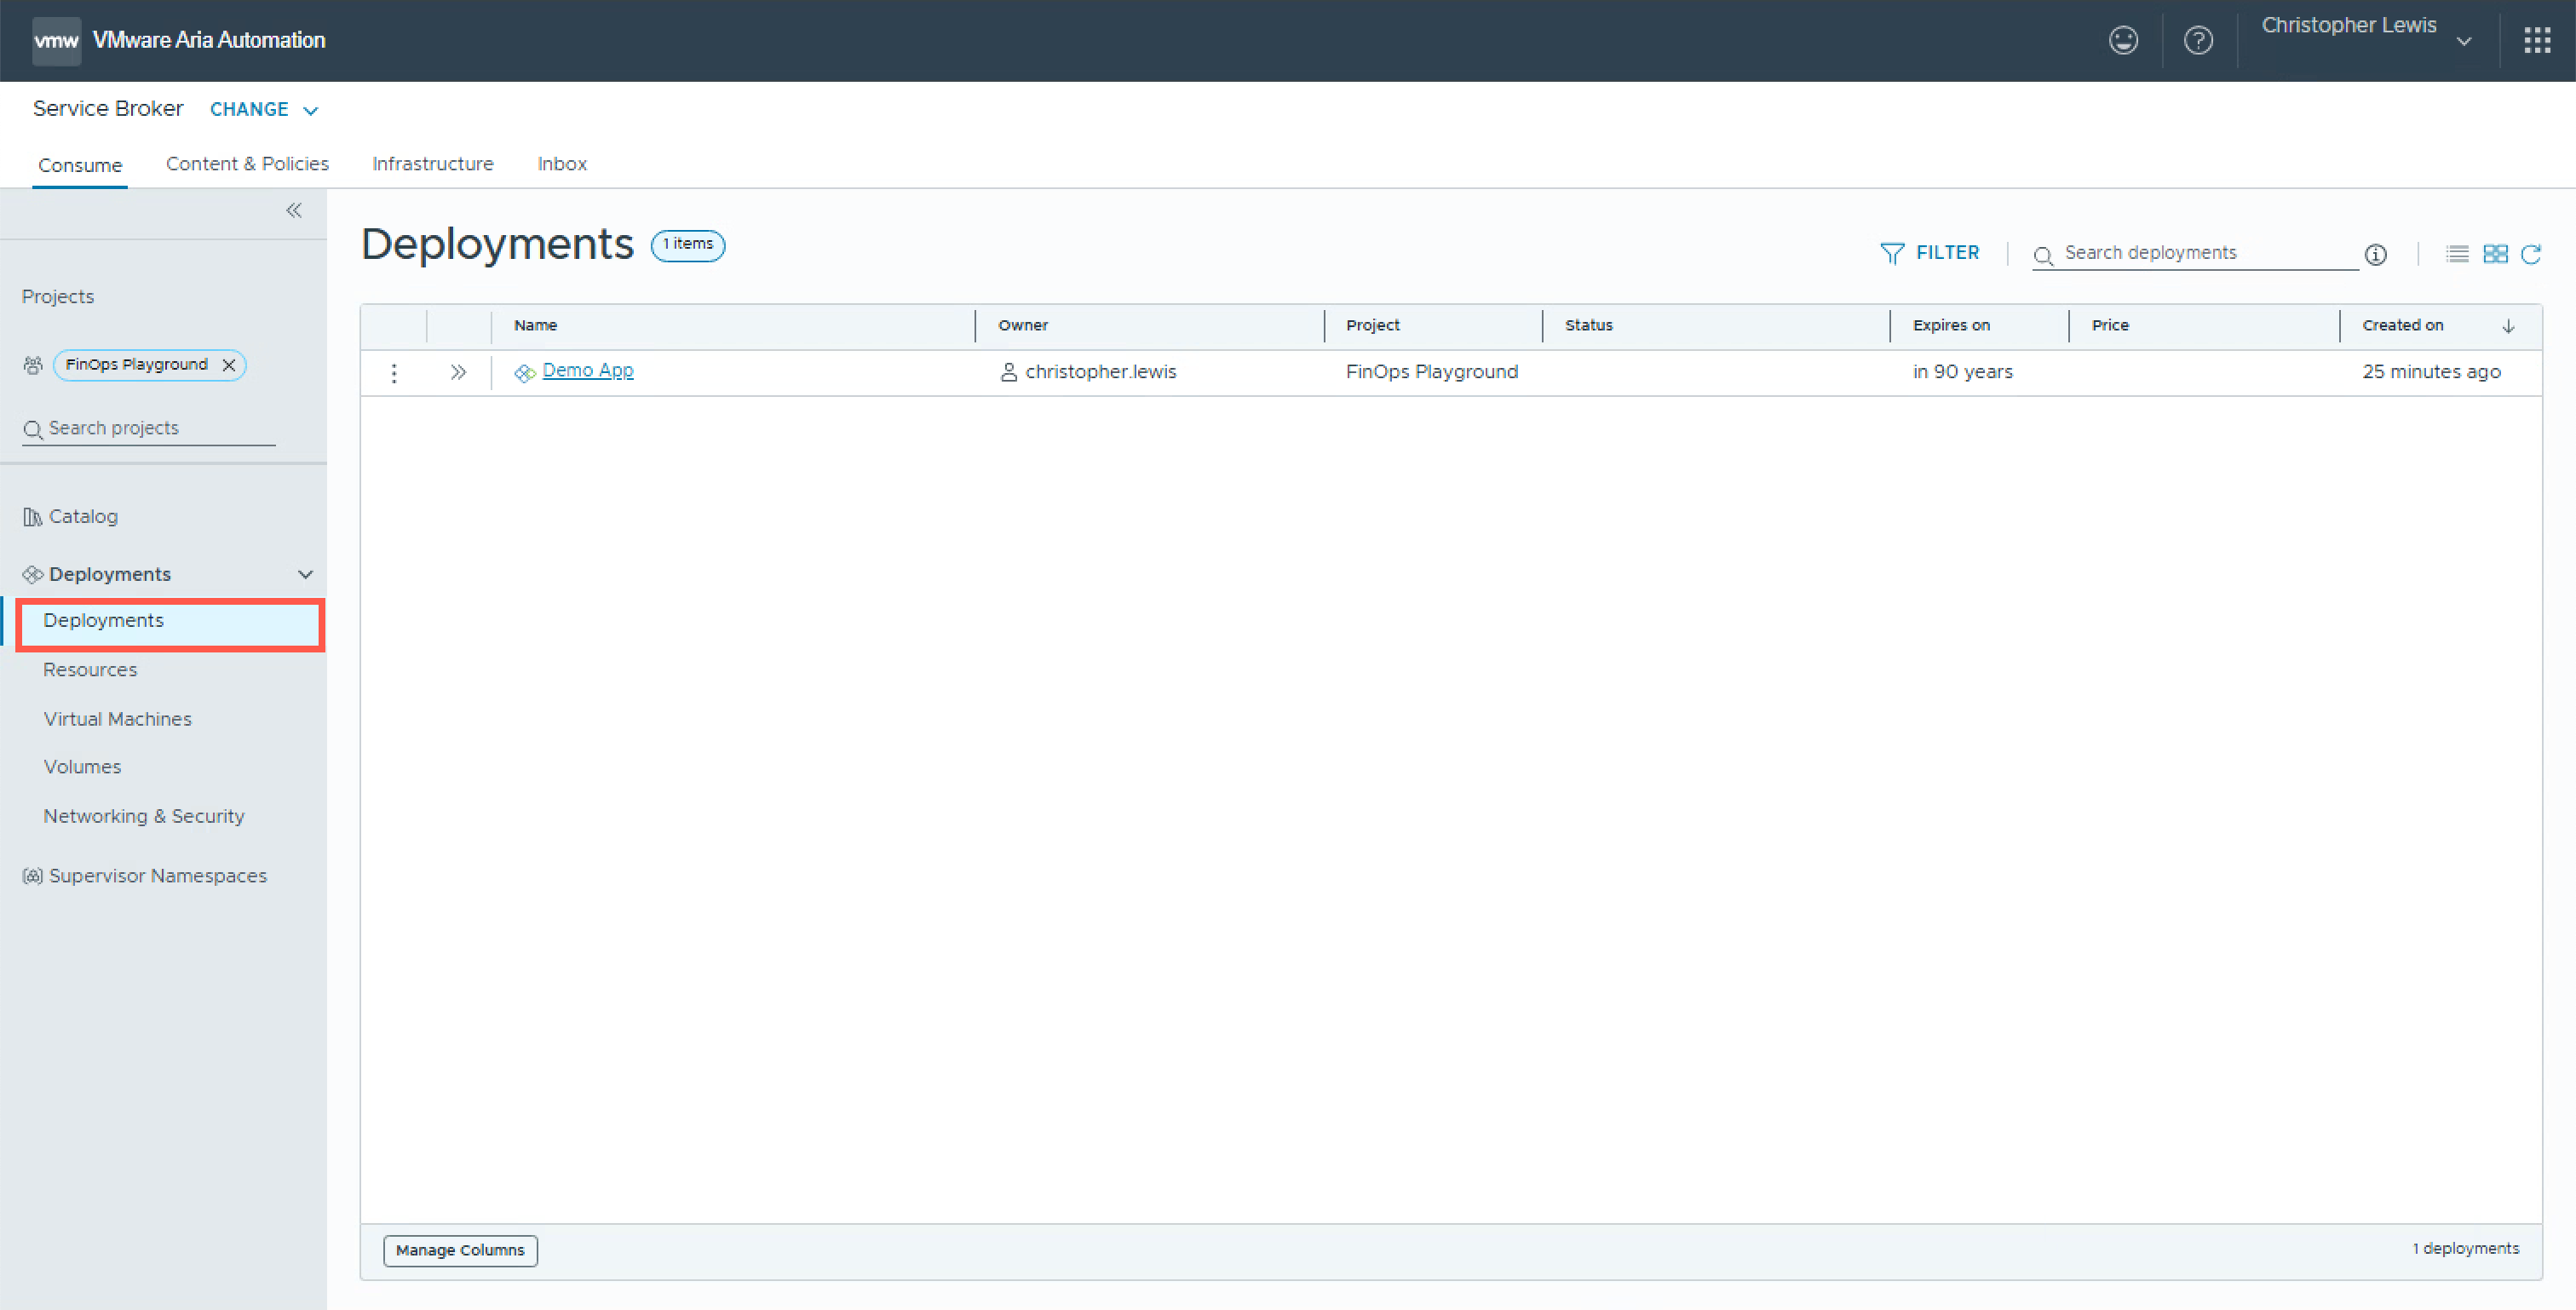Remove FinOps Playground project filter
This screenshot has height=1310, width=2576.
coord(229,365)
